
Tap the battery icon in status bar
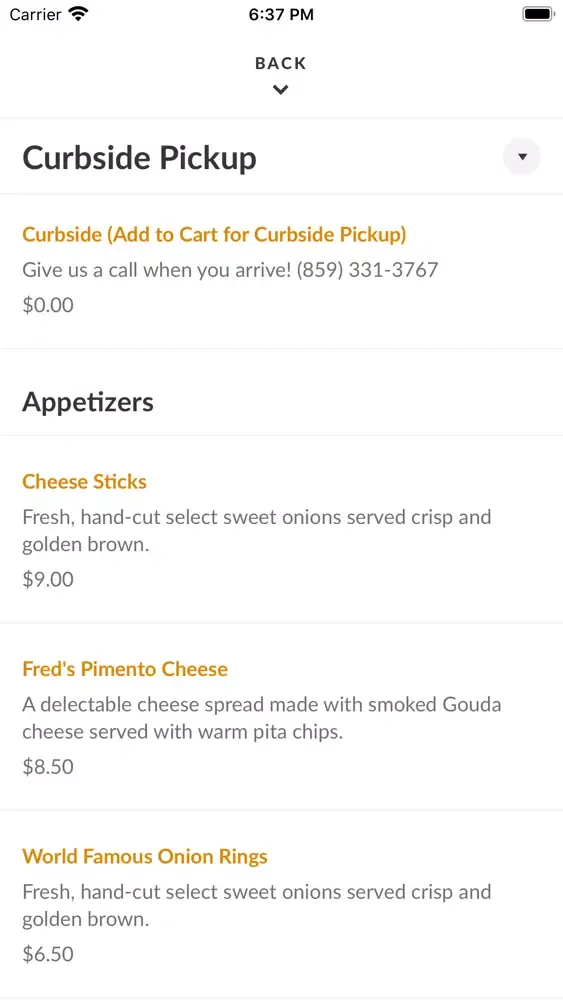538,14
